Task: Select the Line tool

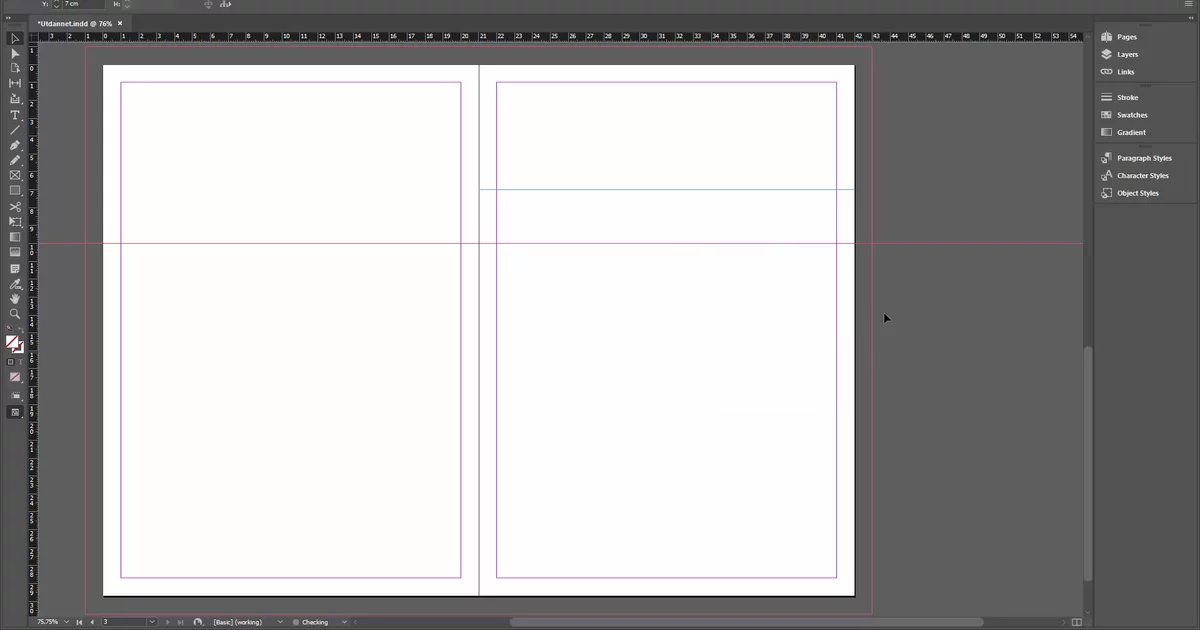Action: (x=15, y=130)
